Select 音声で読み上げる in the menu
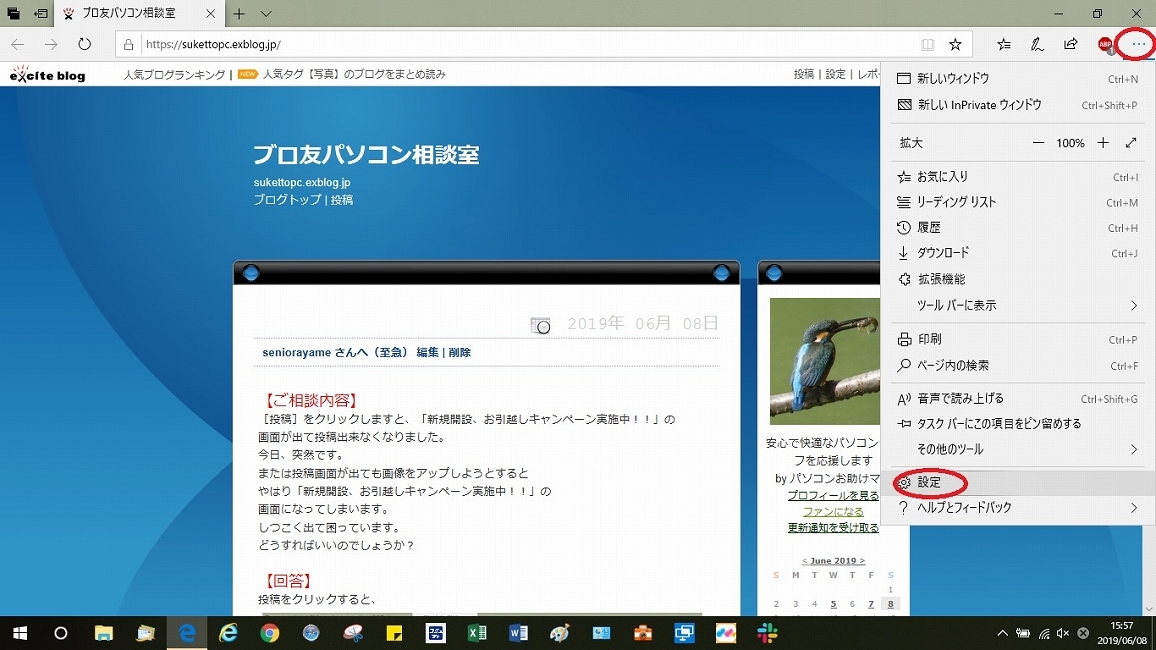The width and height of the screenshot is (1156, 650). tap(1017, 399)
